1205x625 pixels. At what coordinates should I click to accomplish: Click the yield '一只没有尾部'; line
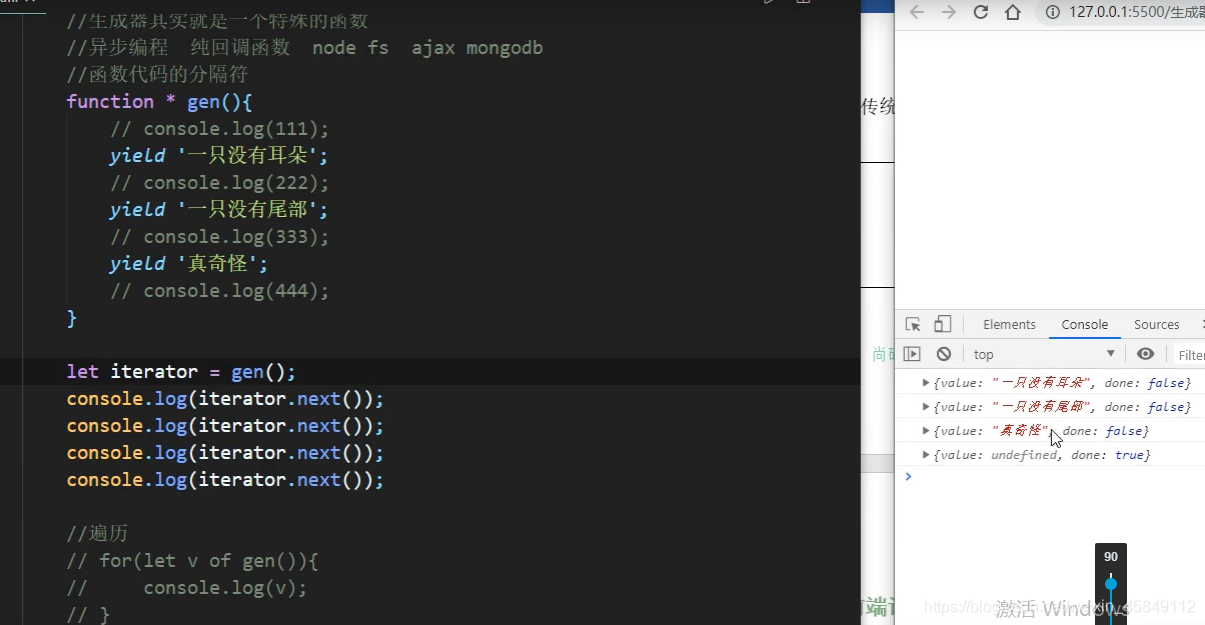(219, 210)
